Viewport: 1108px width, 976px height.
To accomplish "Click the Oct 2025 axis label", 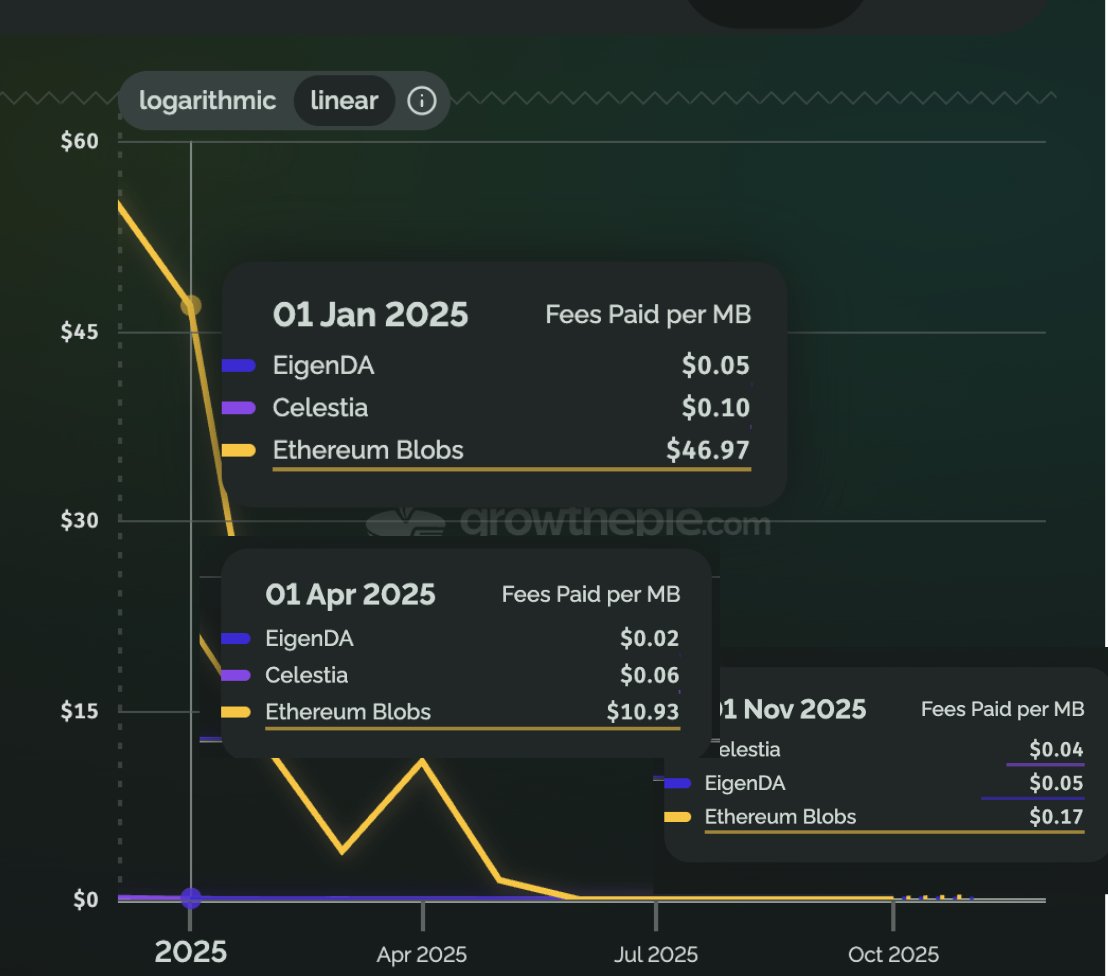I will (893, 955).
